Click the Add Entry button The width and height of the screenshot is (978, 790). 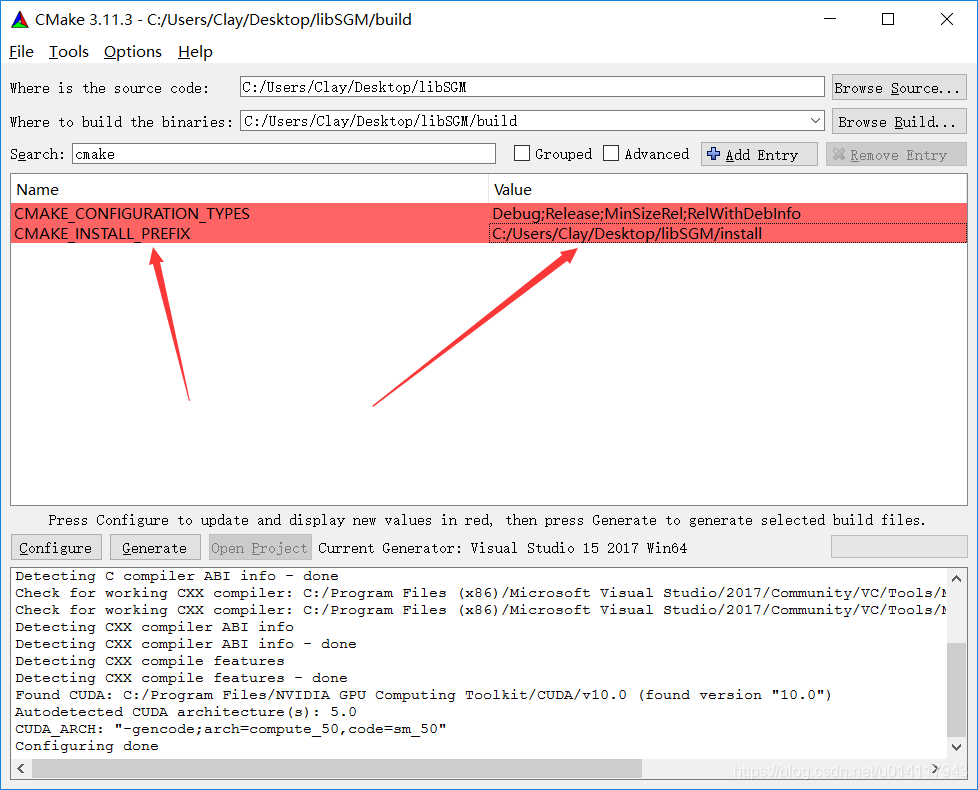759,154
